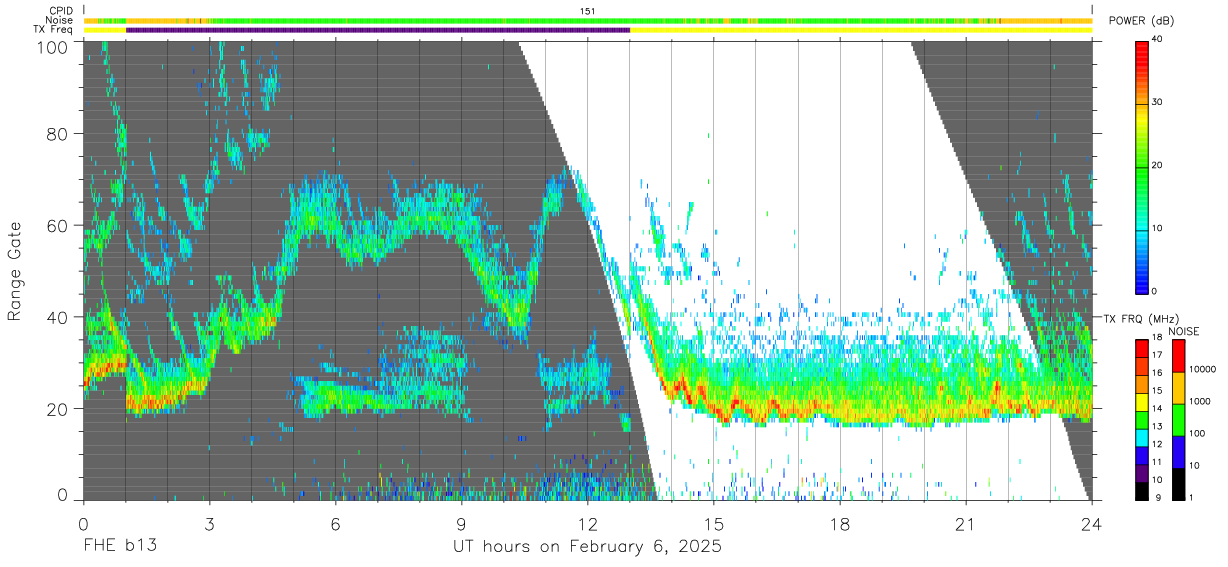1228x567 pixels.
Task: Click the 12 on the UT hours axis
Action: (587, 524)
